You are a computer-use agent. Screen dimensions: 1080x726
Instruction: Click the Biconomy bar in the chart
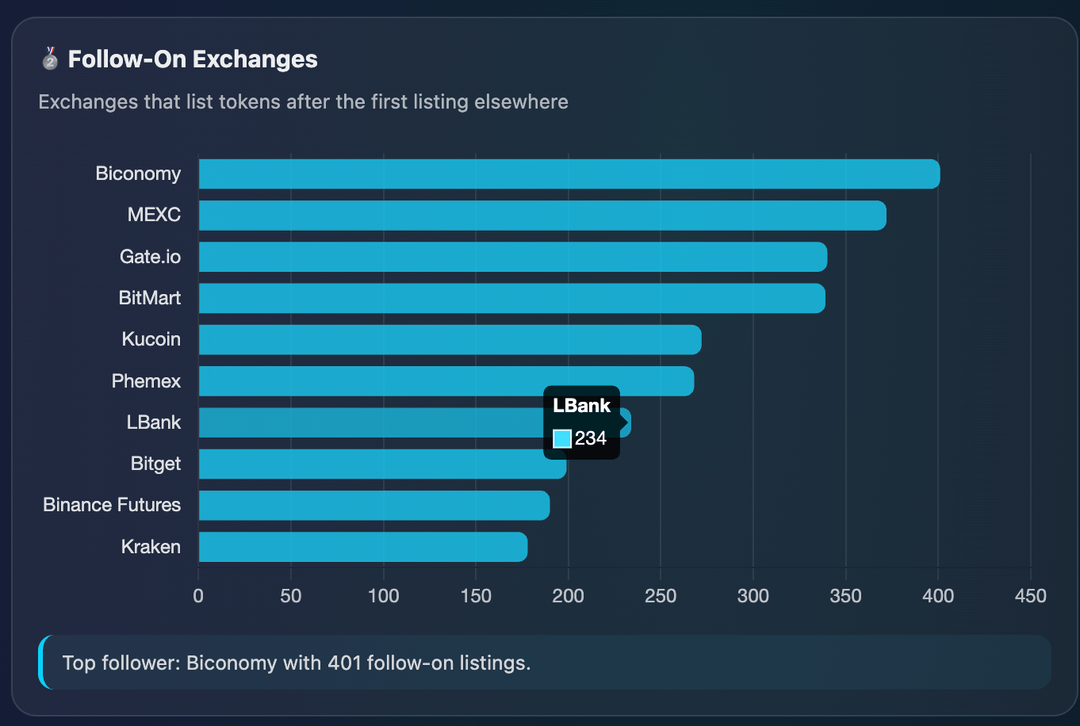pos(568,174)
